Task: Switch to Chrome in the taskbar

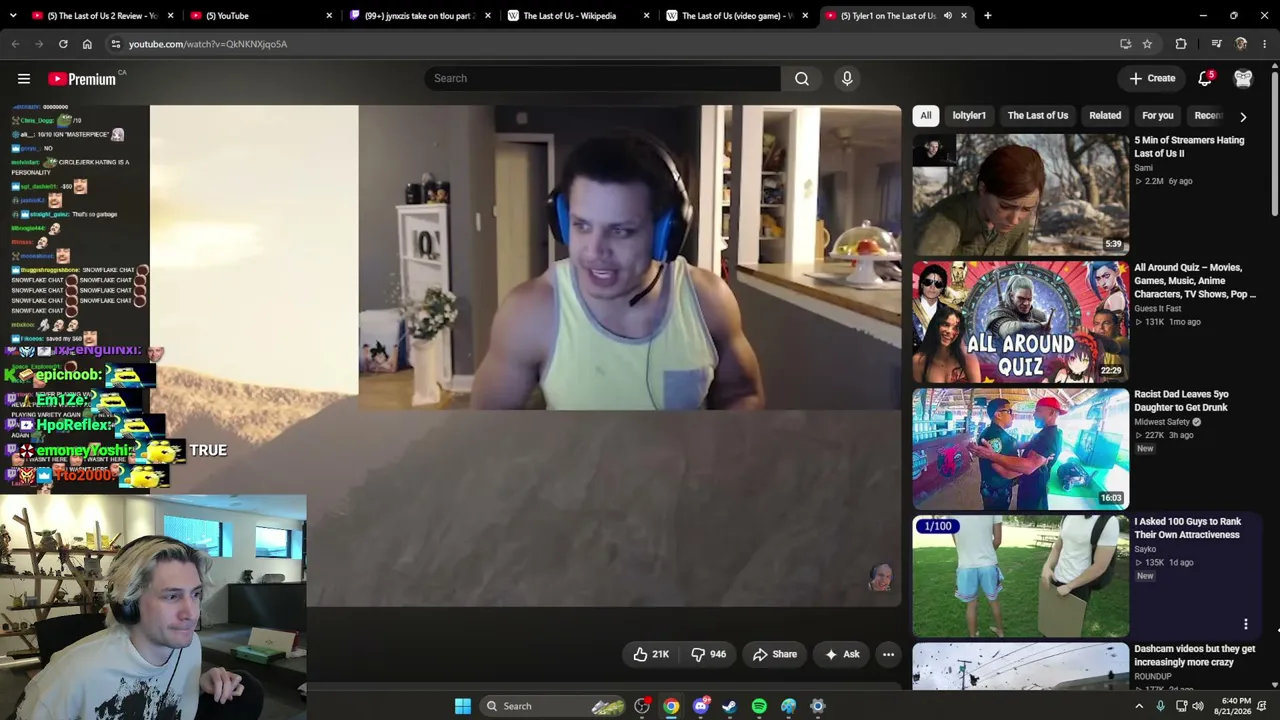Action: 671,706
